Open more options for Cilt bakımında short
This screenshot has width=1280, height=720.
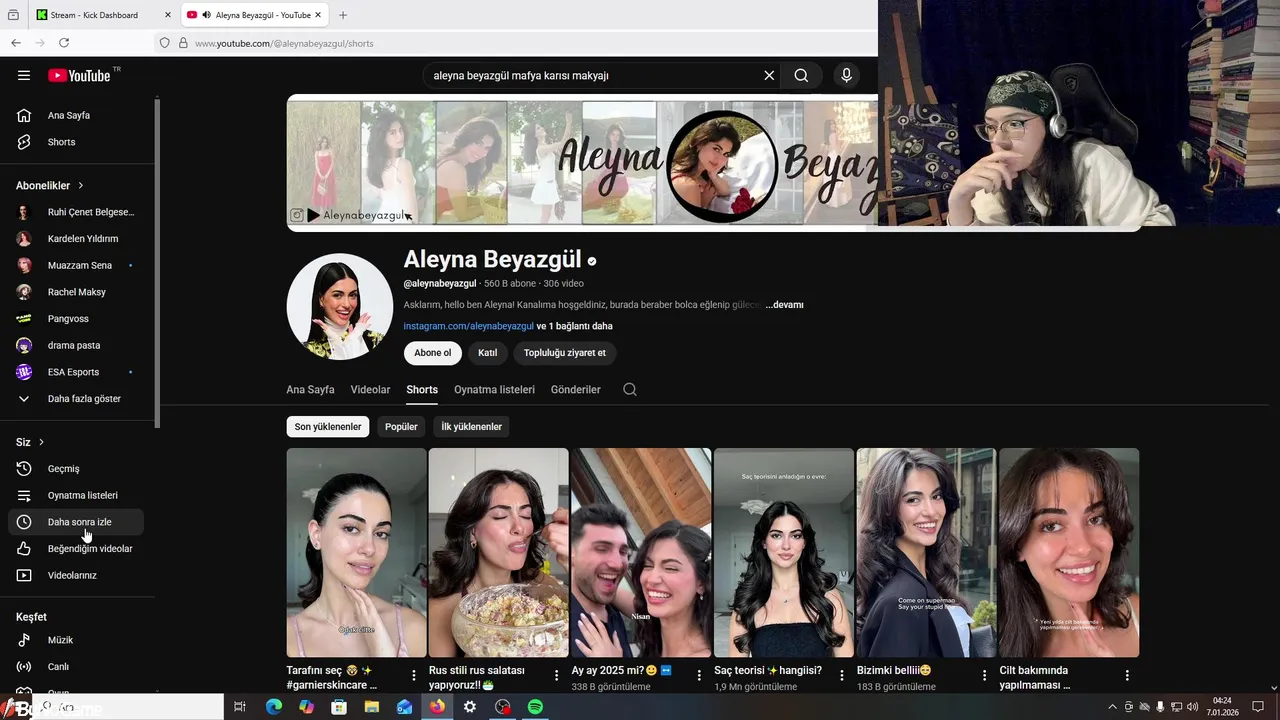[x=1127, y=676]
